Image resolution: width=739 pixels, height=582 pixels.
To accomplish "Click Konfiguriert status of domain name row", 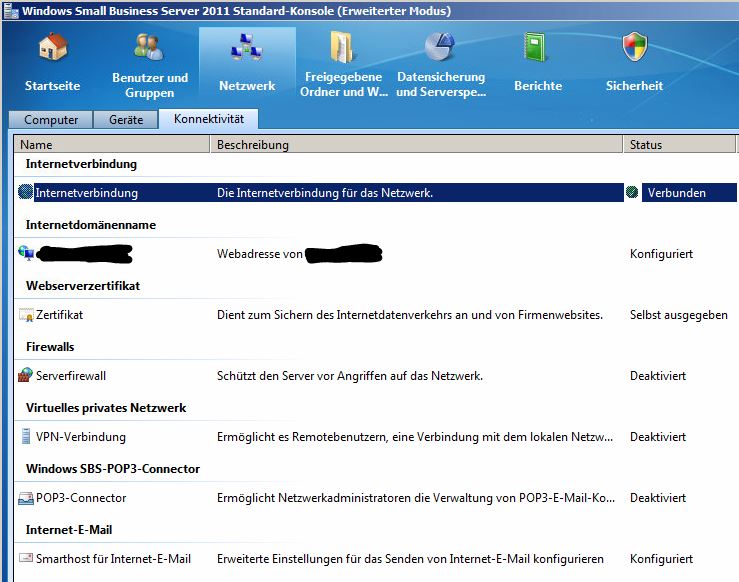I will point(661,254).
